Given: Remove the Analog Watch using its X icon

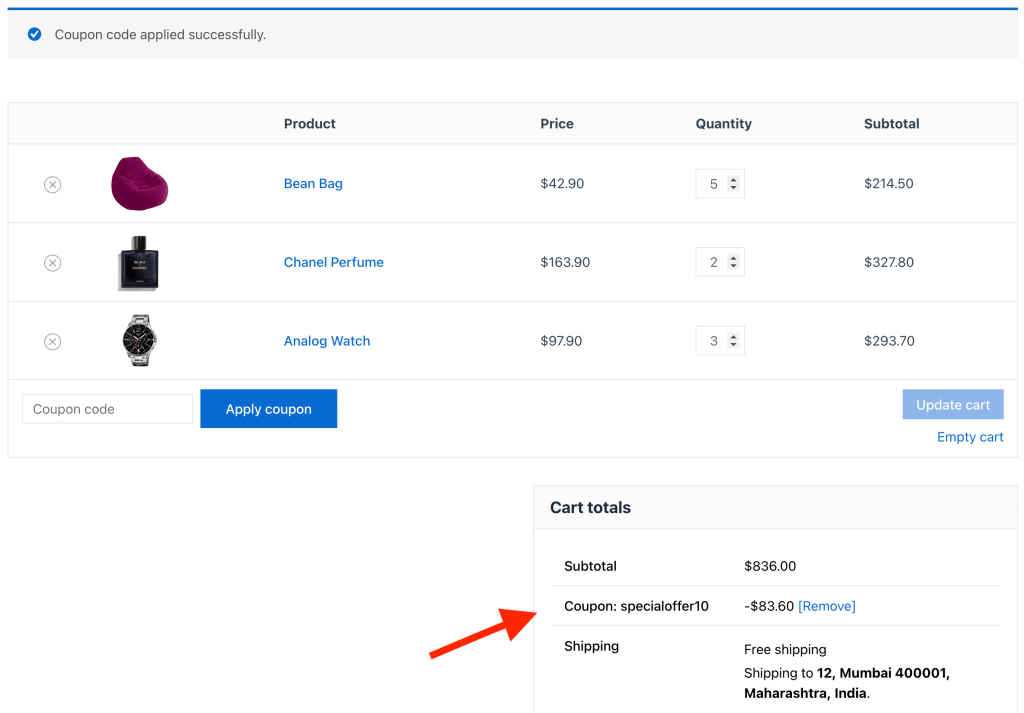Looking at the screenshot, I should tap(52, 341).
